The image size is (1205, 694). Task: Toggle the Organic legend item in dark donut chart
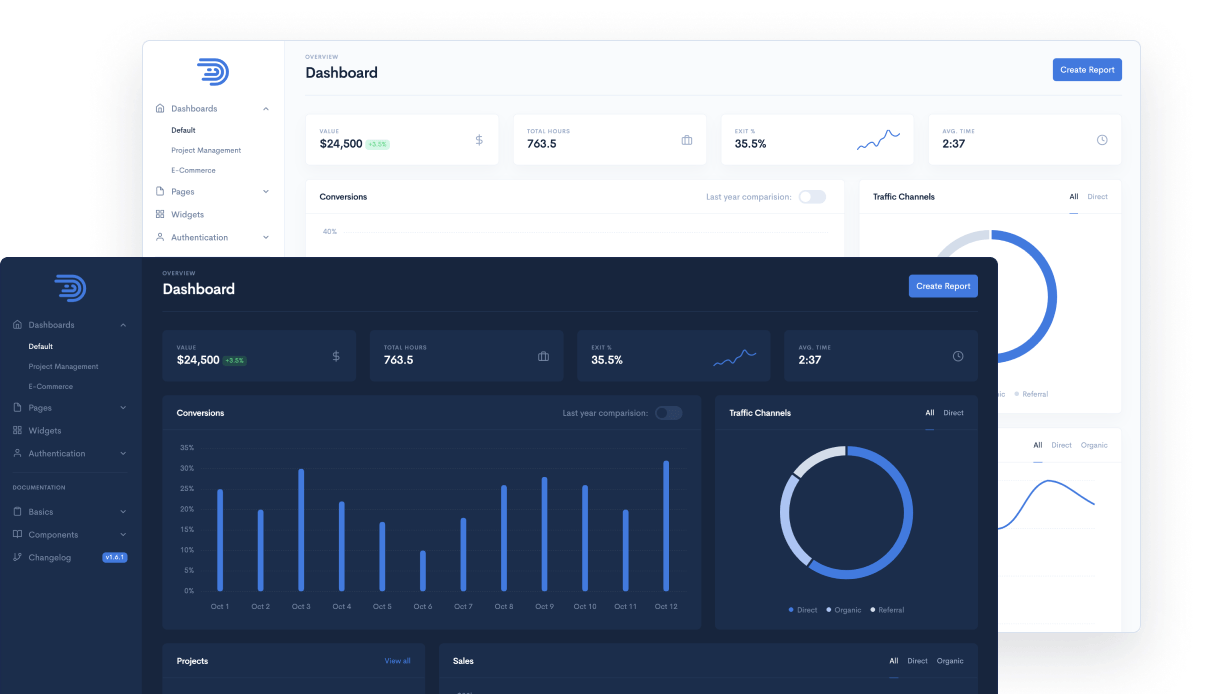coord(843,610)
